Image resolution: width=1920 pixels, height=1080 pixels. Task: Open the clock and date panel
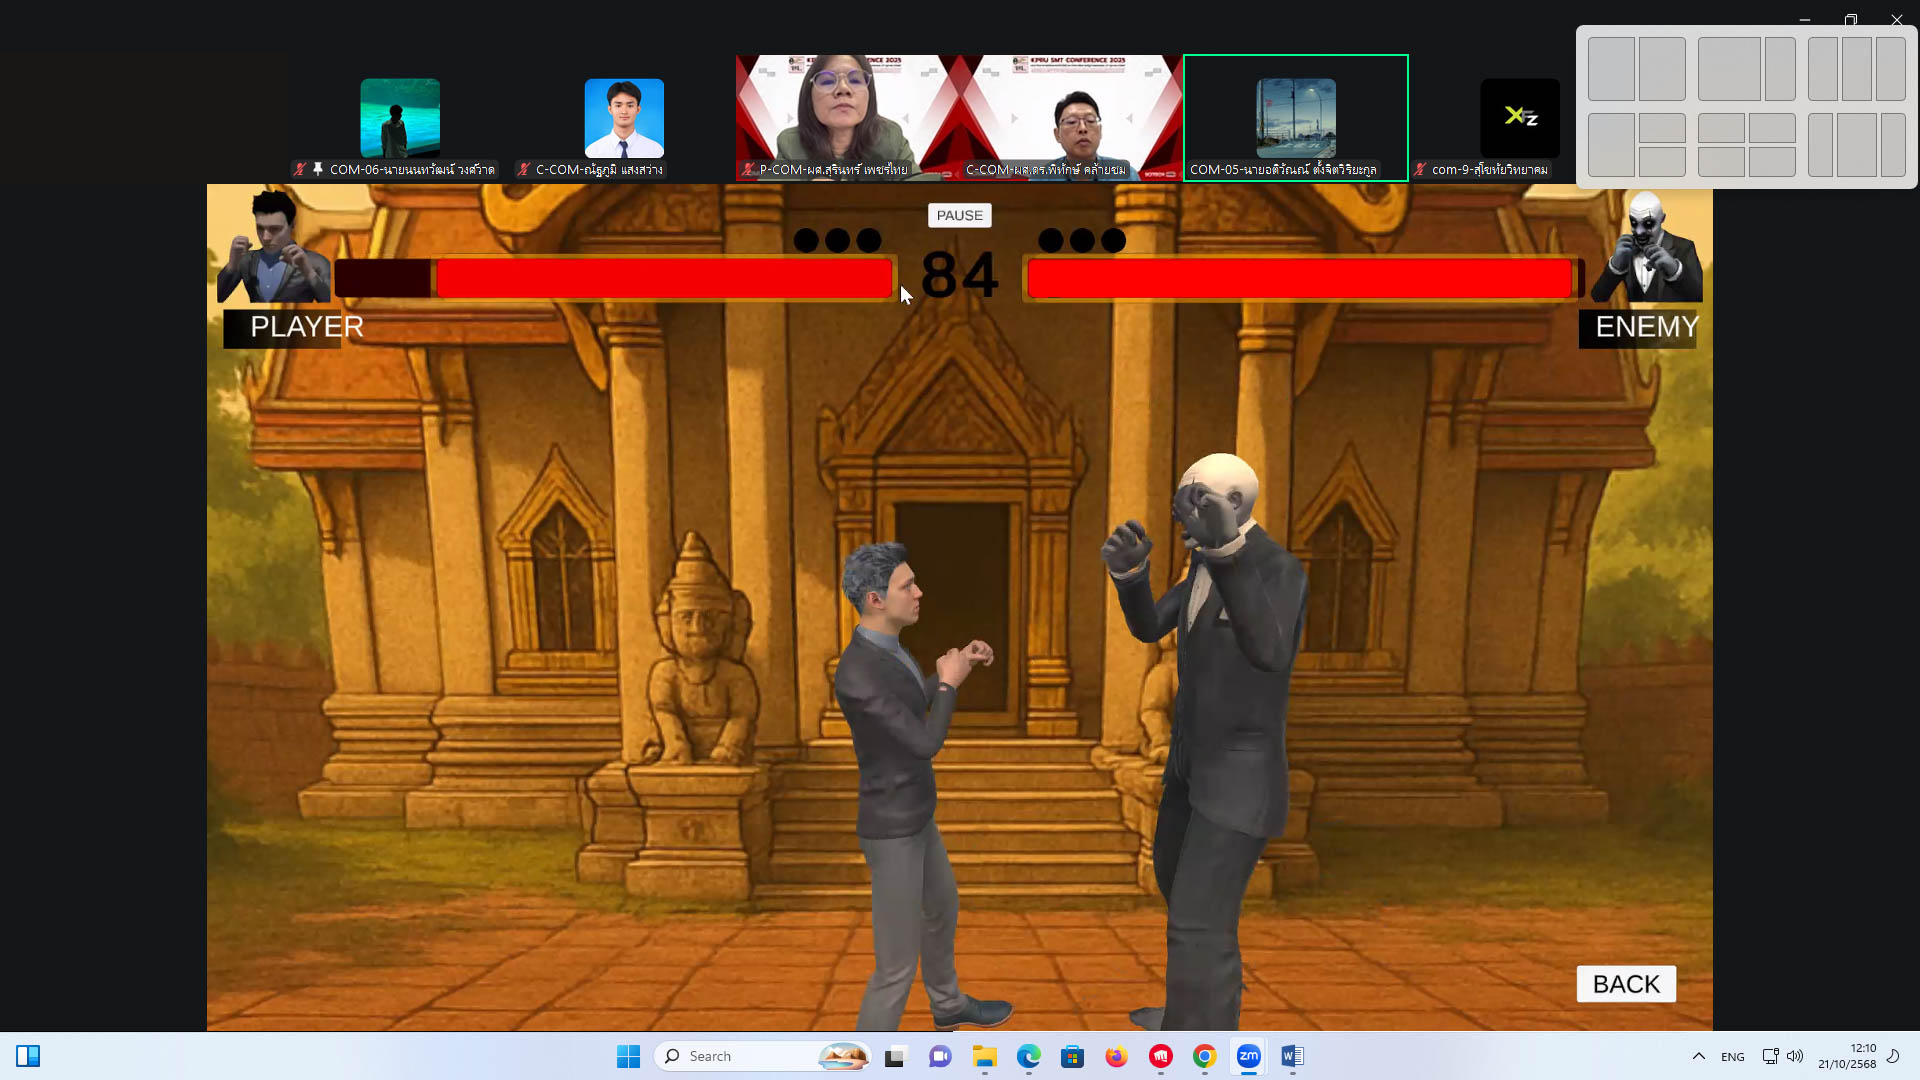point(1847,1056)
